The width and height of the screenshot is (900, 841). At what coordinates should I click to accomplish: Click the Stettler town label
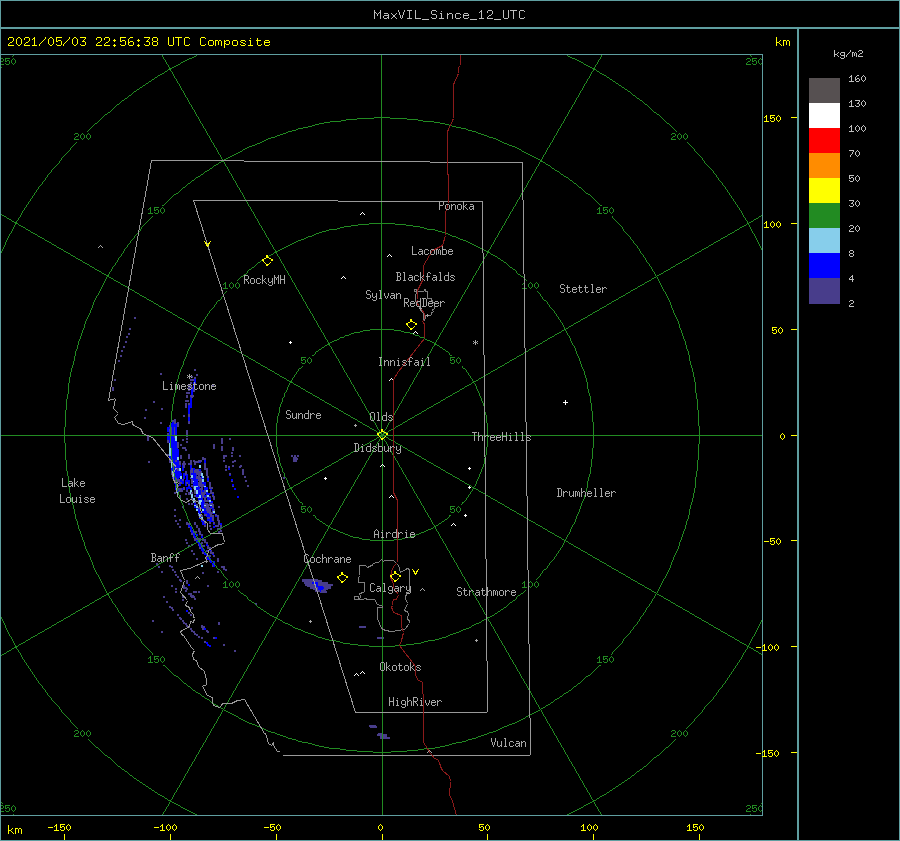583,289
